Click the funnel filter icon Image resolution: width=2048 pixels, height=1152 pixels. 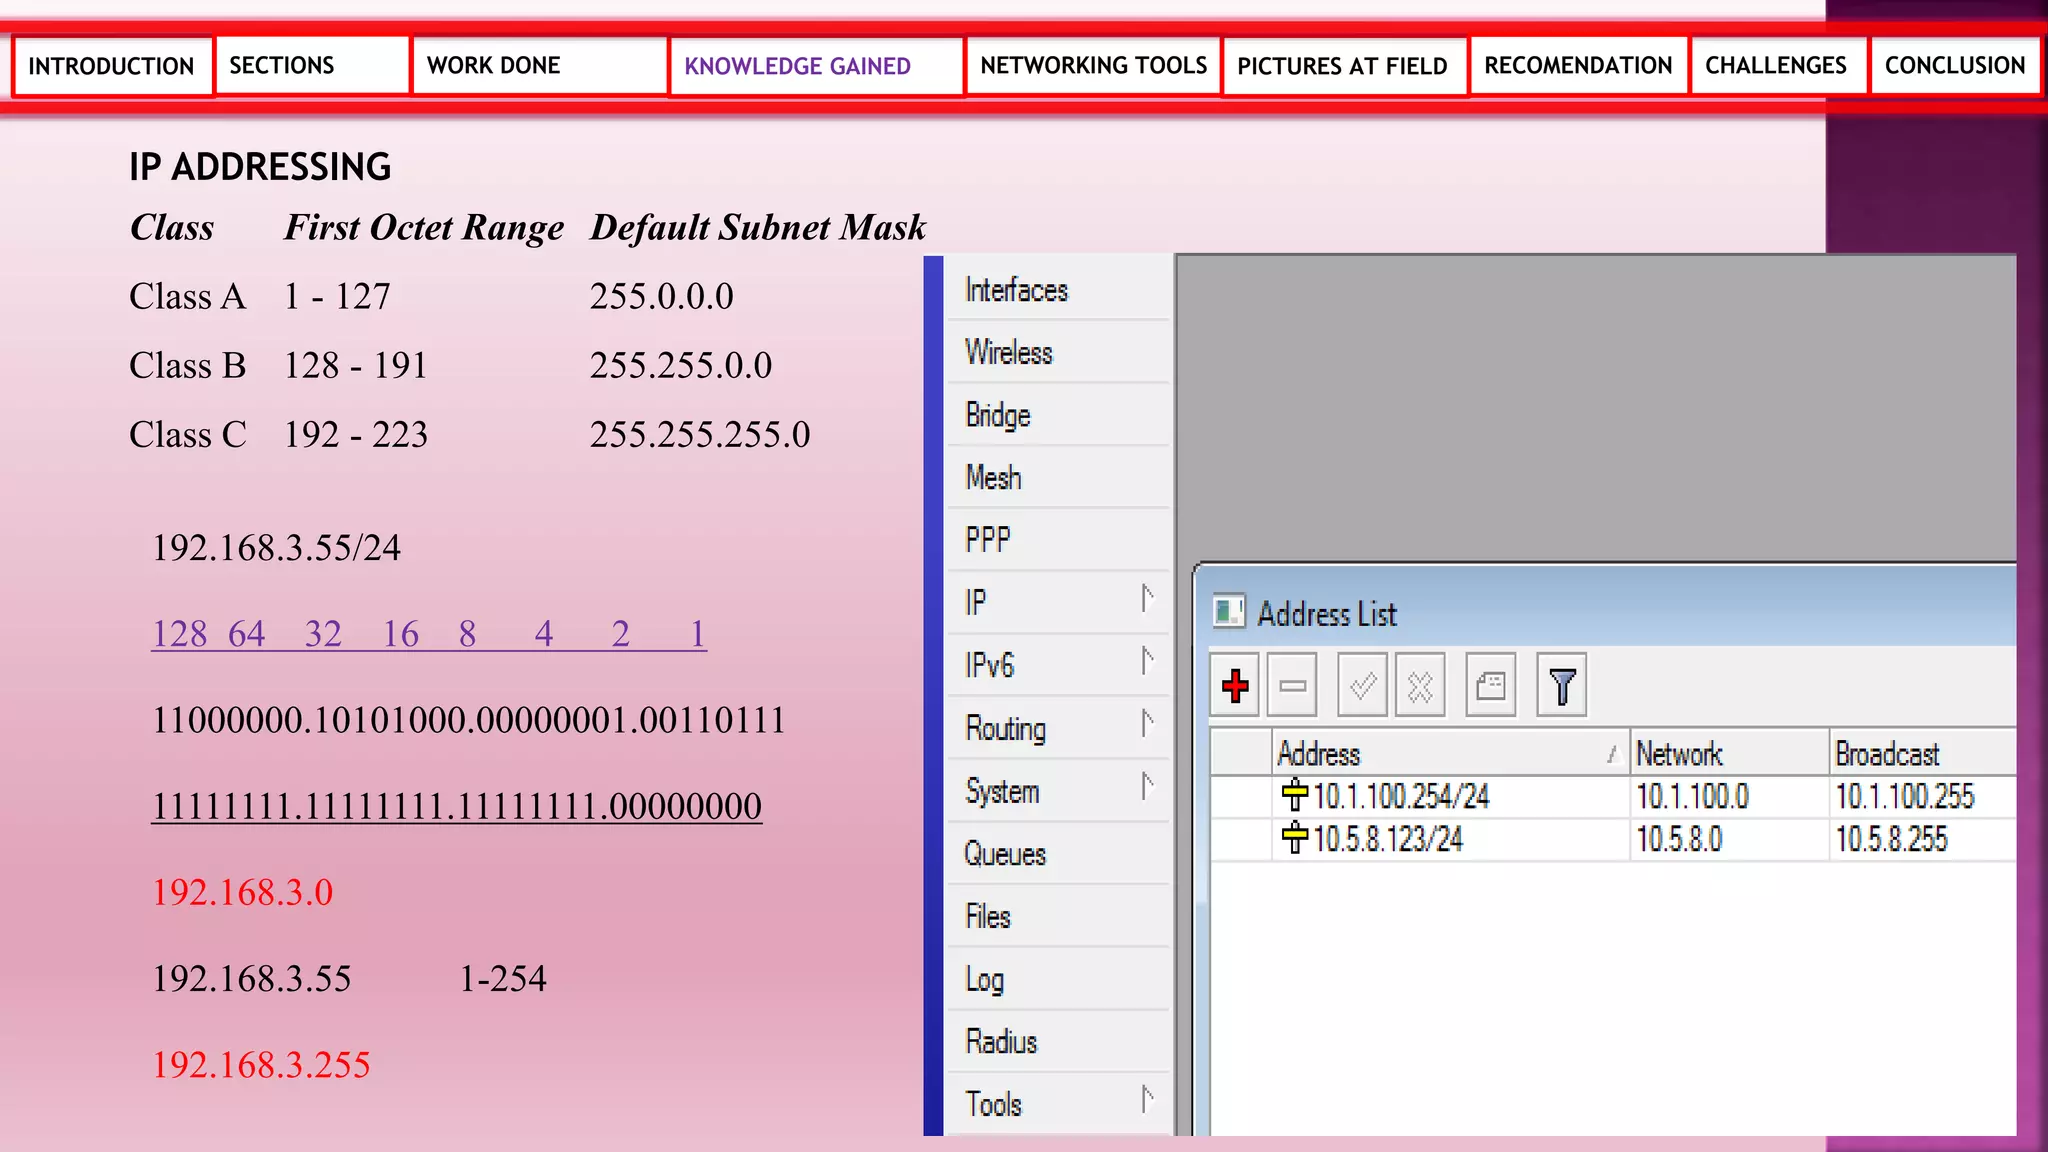[x=1561, y=686]
